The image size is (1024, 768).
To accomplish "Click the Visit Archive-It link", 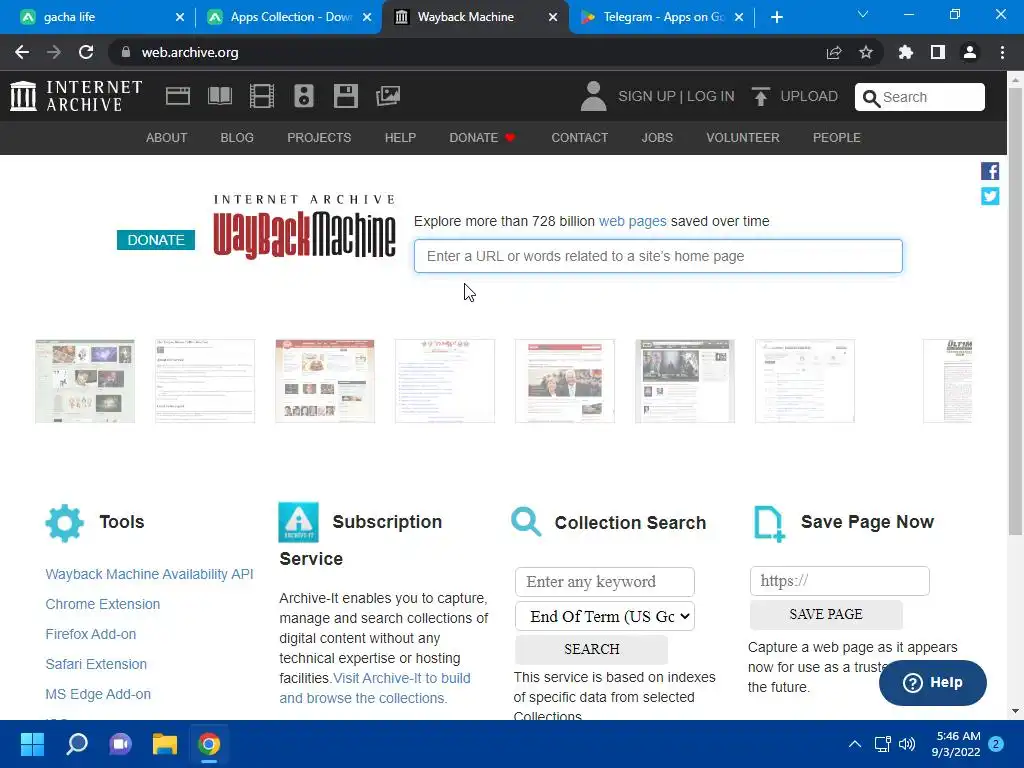I will [375, 688].
